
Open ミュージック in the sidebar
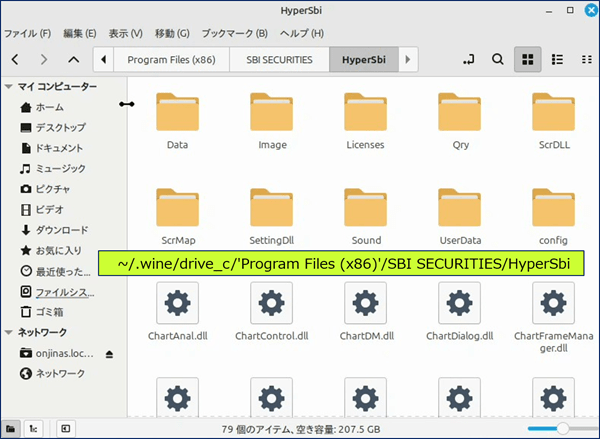pos(53,168)
